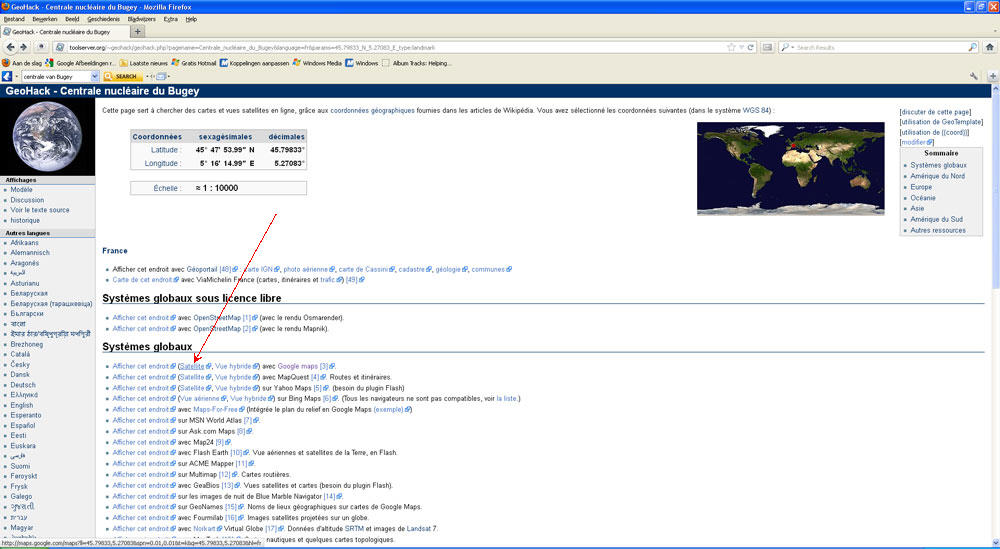Open the toolbar wrench settings icon

tap(974, 76)
